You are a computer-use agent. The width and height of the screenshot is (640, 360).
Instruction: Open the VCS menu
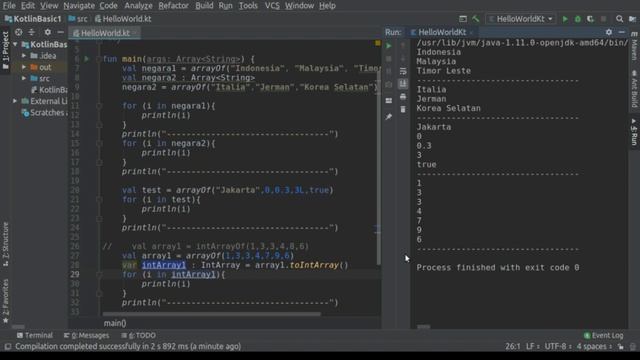272,6
